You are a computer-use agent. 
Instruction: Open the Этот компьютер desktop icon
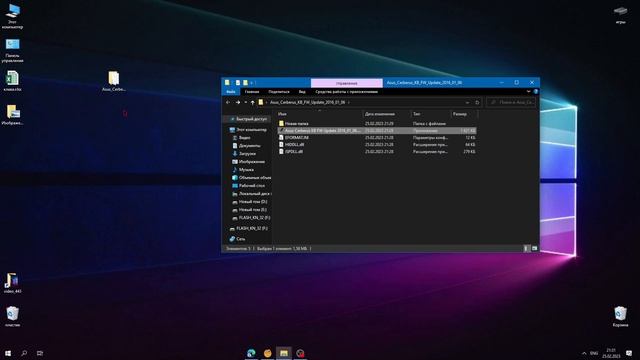(12, 16)
